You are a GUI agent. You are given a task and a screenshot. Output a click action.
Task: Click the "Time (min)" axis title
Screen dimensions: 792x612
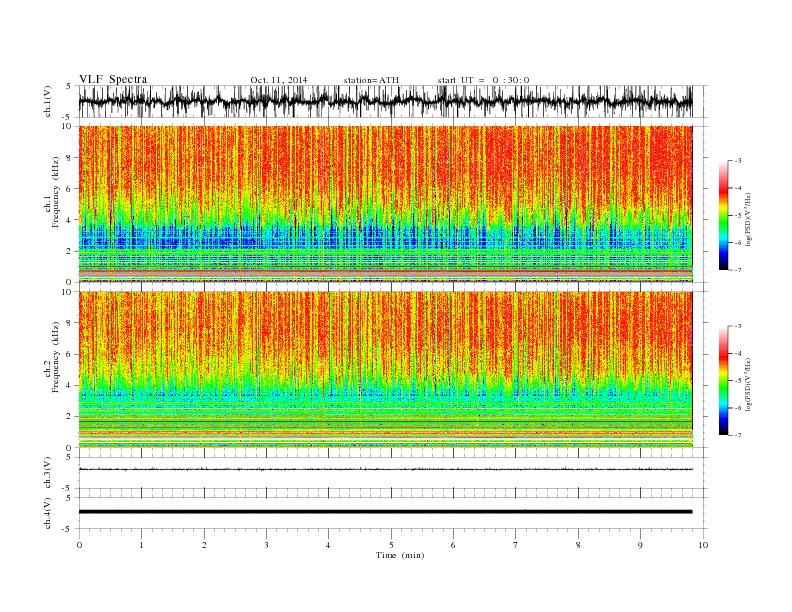pyautogui.click(x=400, y=555)
